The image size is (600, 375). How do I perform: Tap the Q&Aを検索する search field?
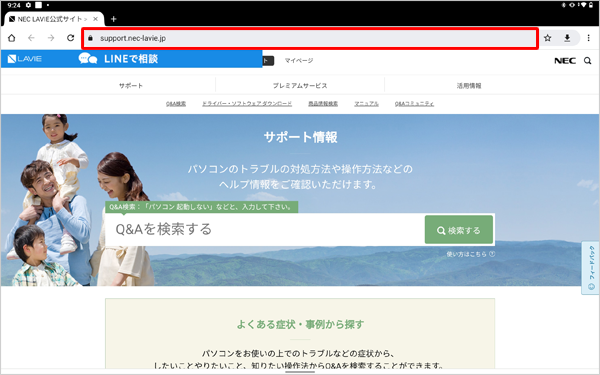pos(265,230)
